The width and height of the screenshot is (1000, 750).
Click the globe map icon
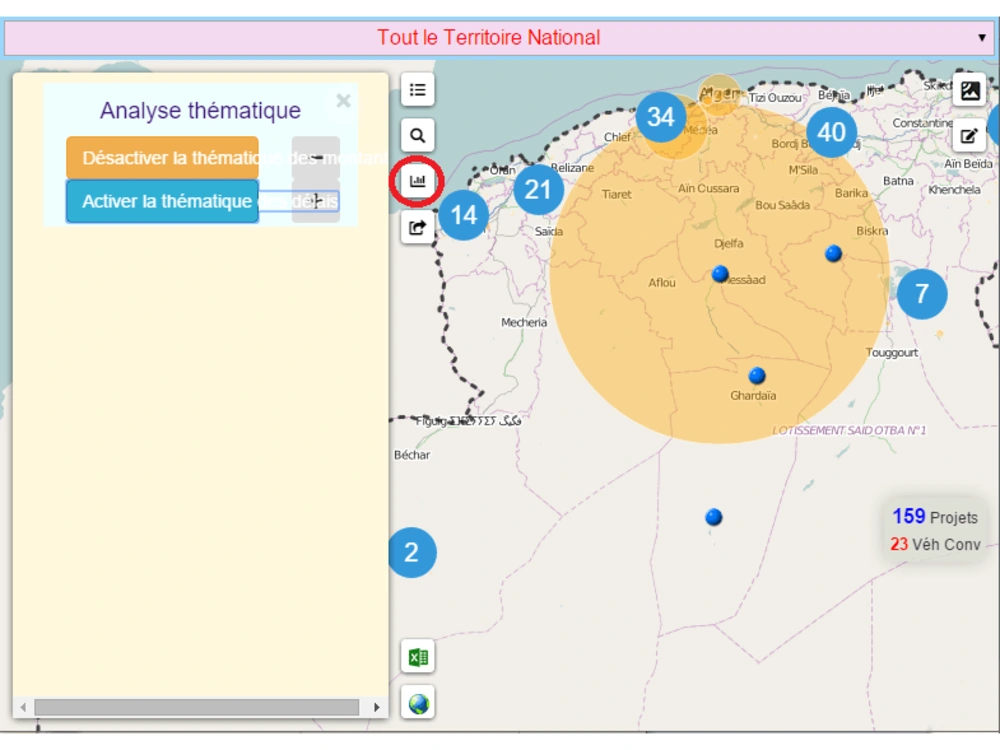tap(418, 703)
